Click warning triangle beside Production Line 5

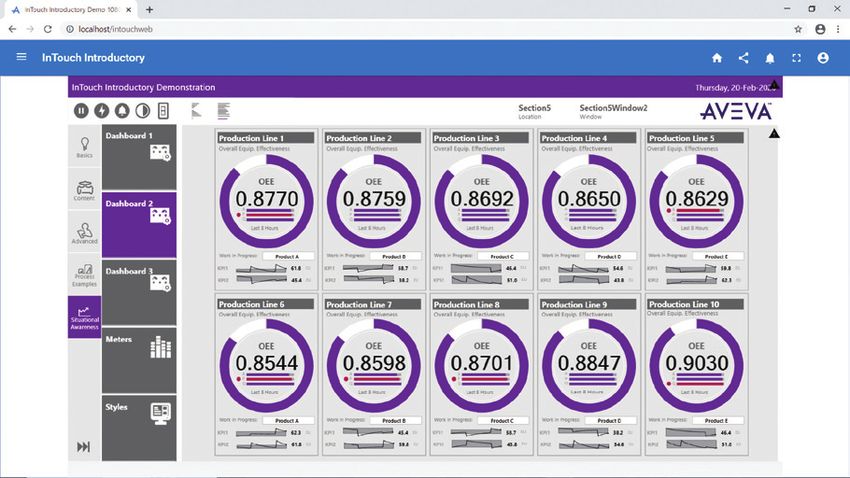coord(774,133)
